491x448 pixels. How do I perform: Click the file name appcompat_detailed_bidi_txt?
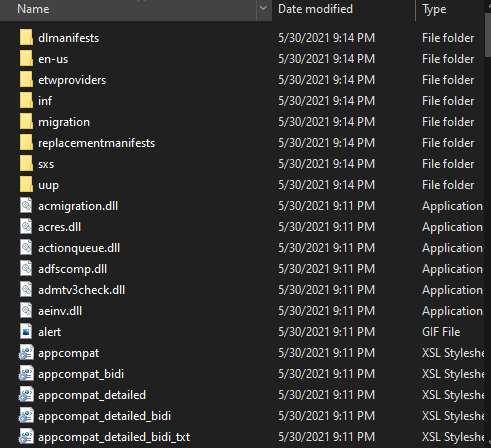[x=114, y=437]
